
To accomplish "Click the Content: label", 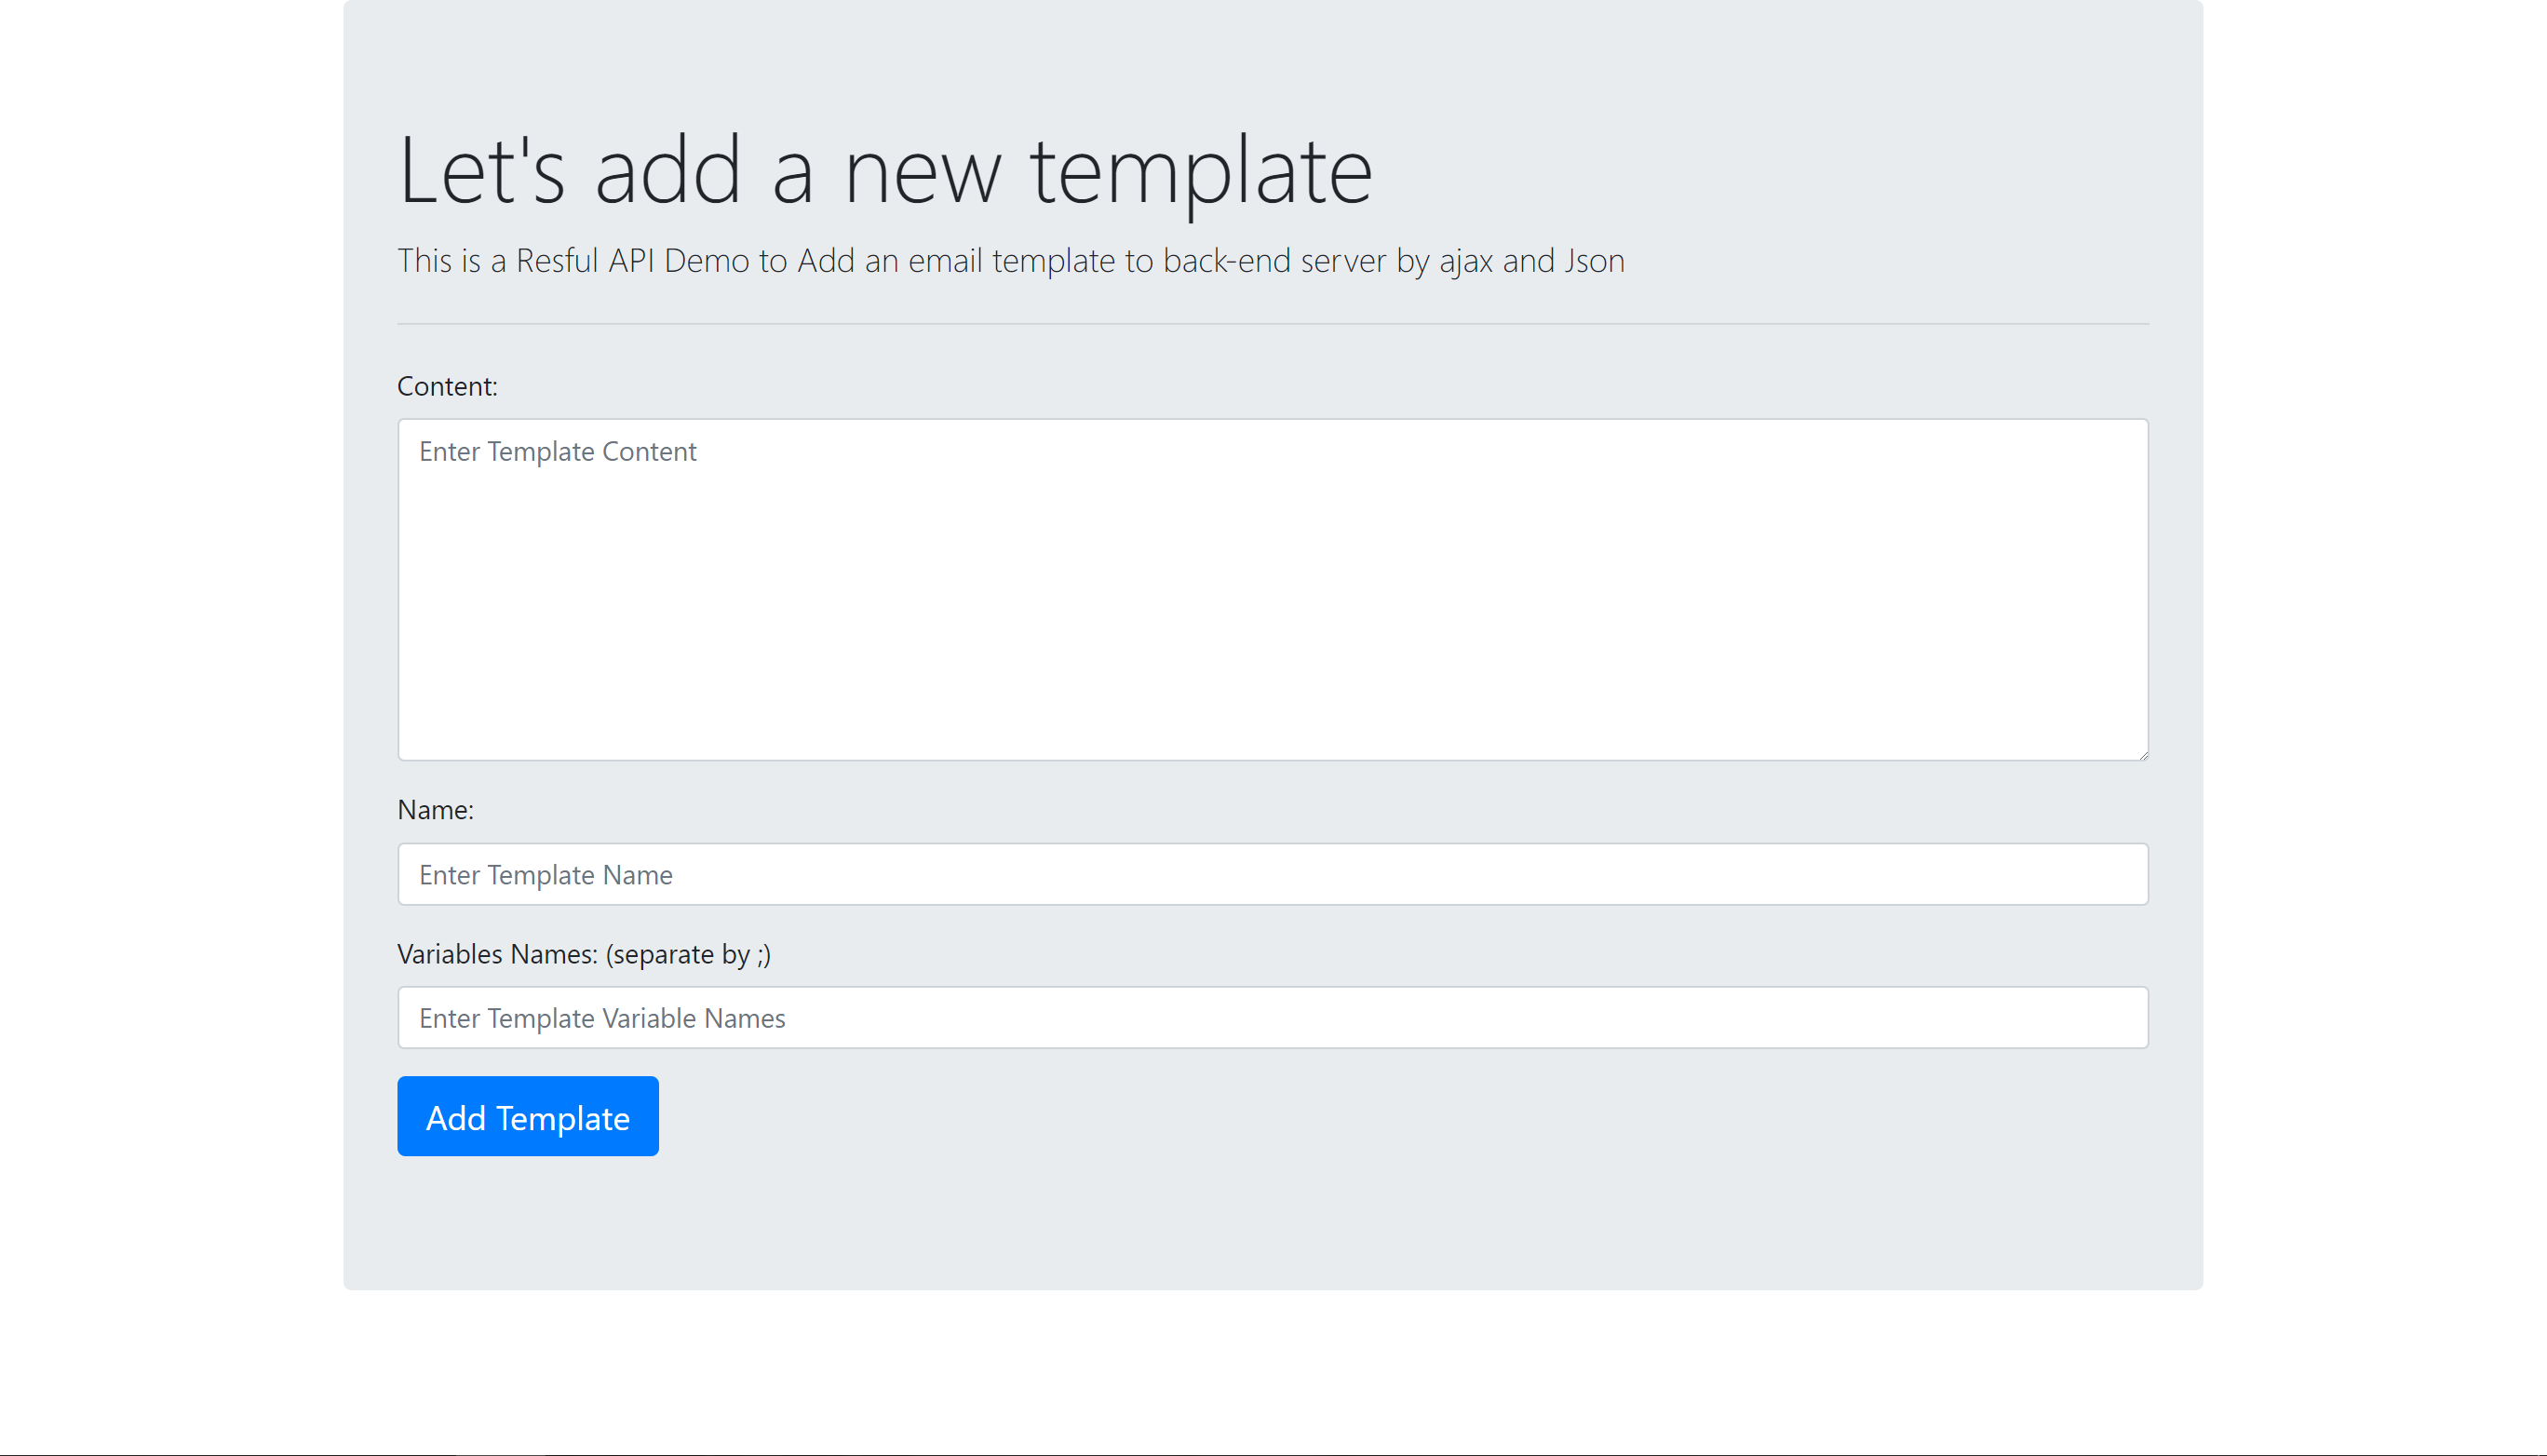I will [x=447, y=386].
